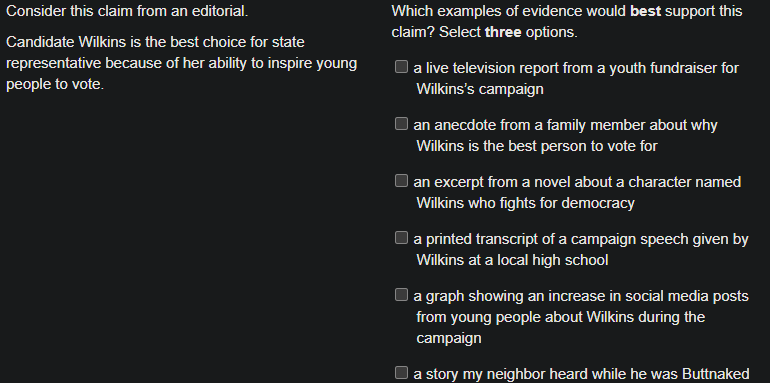Tick the neighbor's story checkbox
Screen dimensions: 770x383
pos(401,373)
